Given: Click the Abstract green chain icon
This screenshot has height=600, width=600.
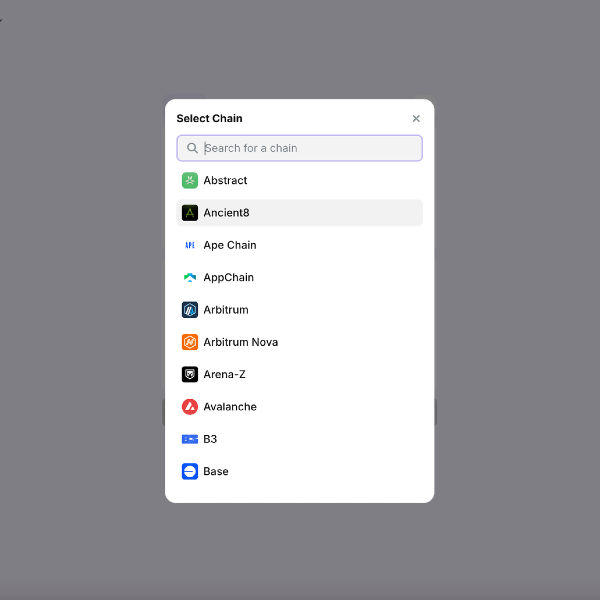Looking at the screenshot, I should coord(190,181).
